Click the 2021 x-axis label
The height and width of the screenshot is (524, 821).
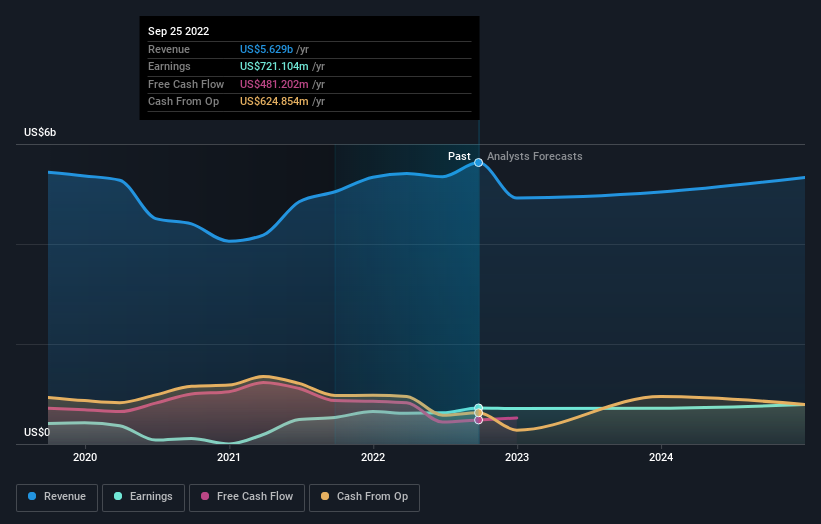coord(229,457)
